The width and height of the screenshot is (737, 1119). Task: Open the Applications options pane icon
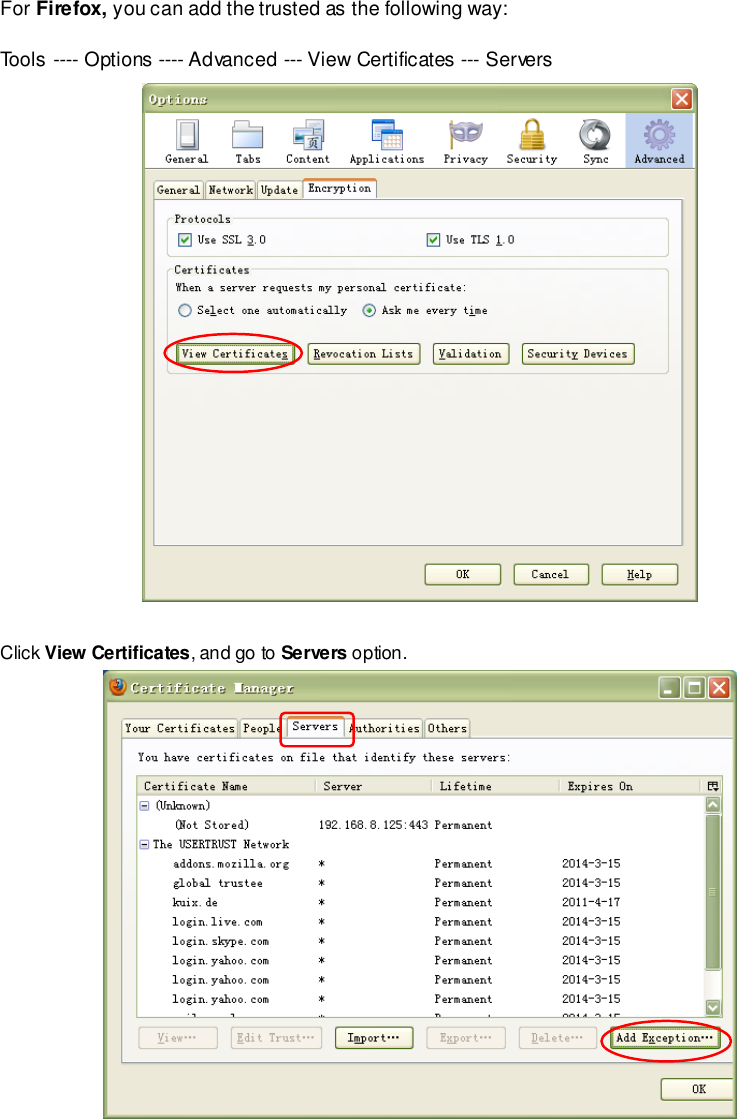[x=387, y=142]
